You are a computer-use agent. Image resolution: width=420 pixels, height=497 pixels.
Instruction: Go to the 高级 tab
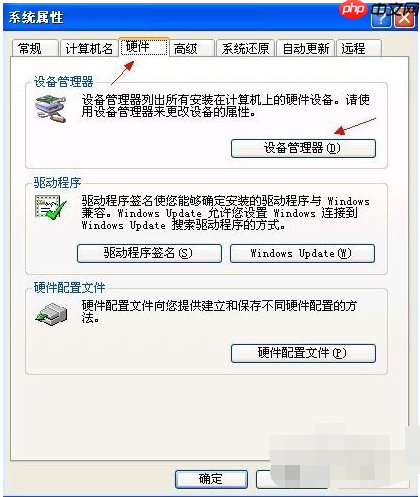coord(192,48)
